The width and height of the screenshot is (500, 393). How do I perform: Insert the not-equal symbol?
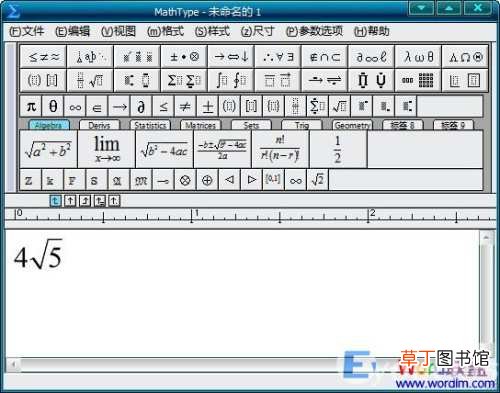click(185, 107)
